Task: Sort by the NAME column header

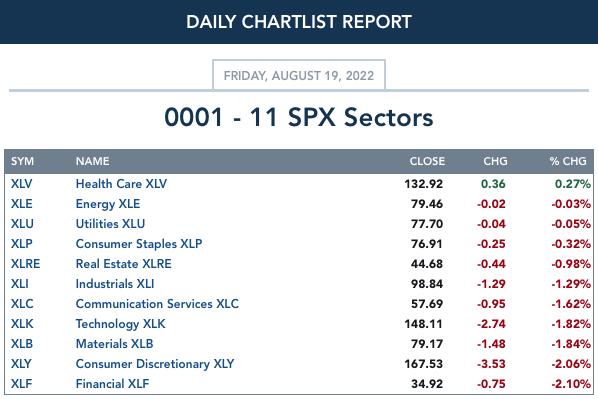Action: 93,161
